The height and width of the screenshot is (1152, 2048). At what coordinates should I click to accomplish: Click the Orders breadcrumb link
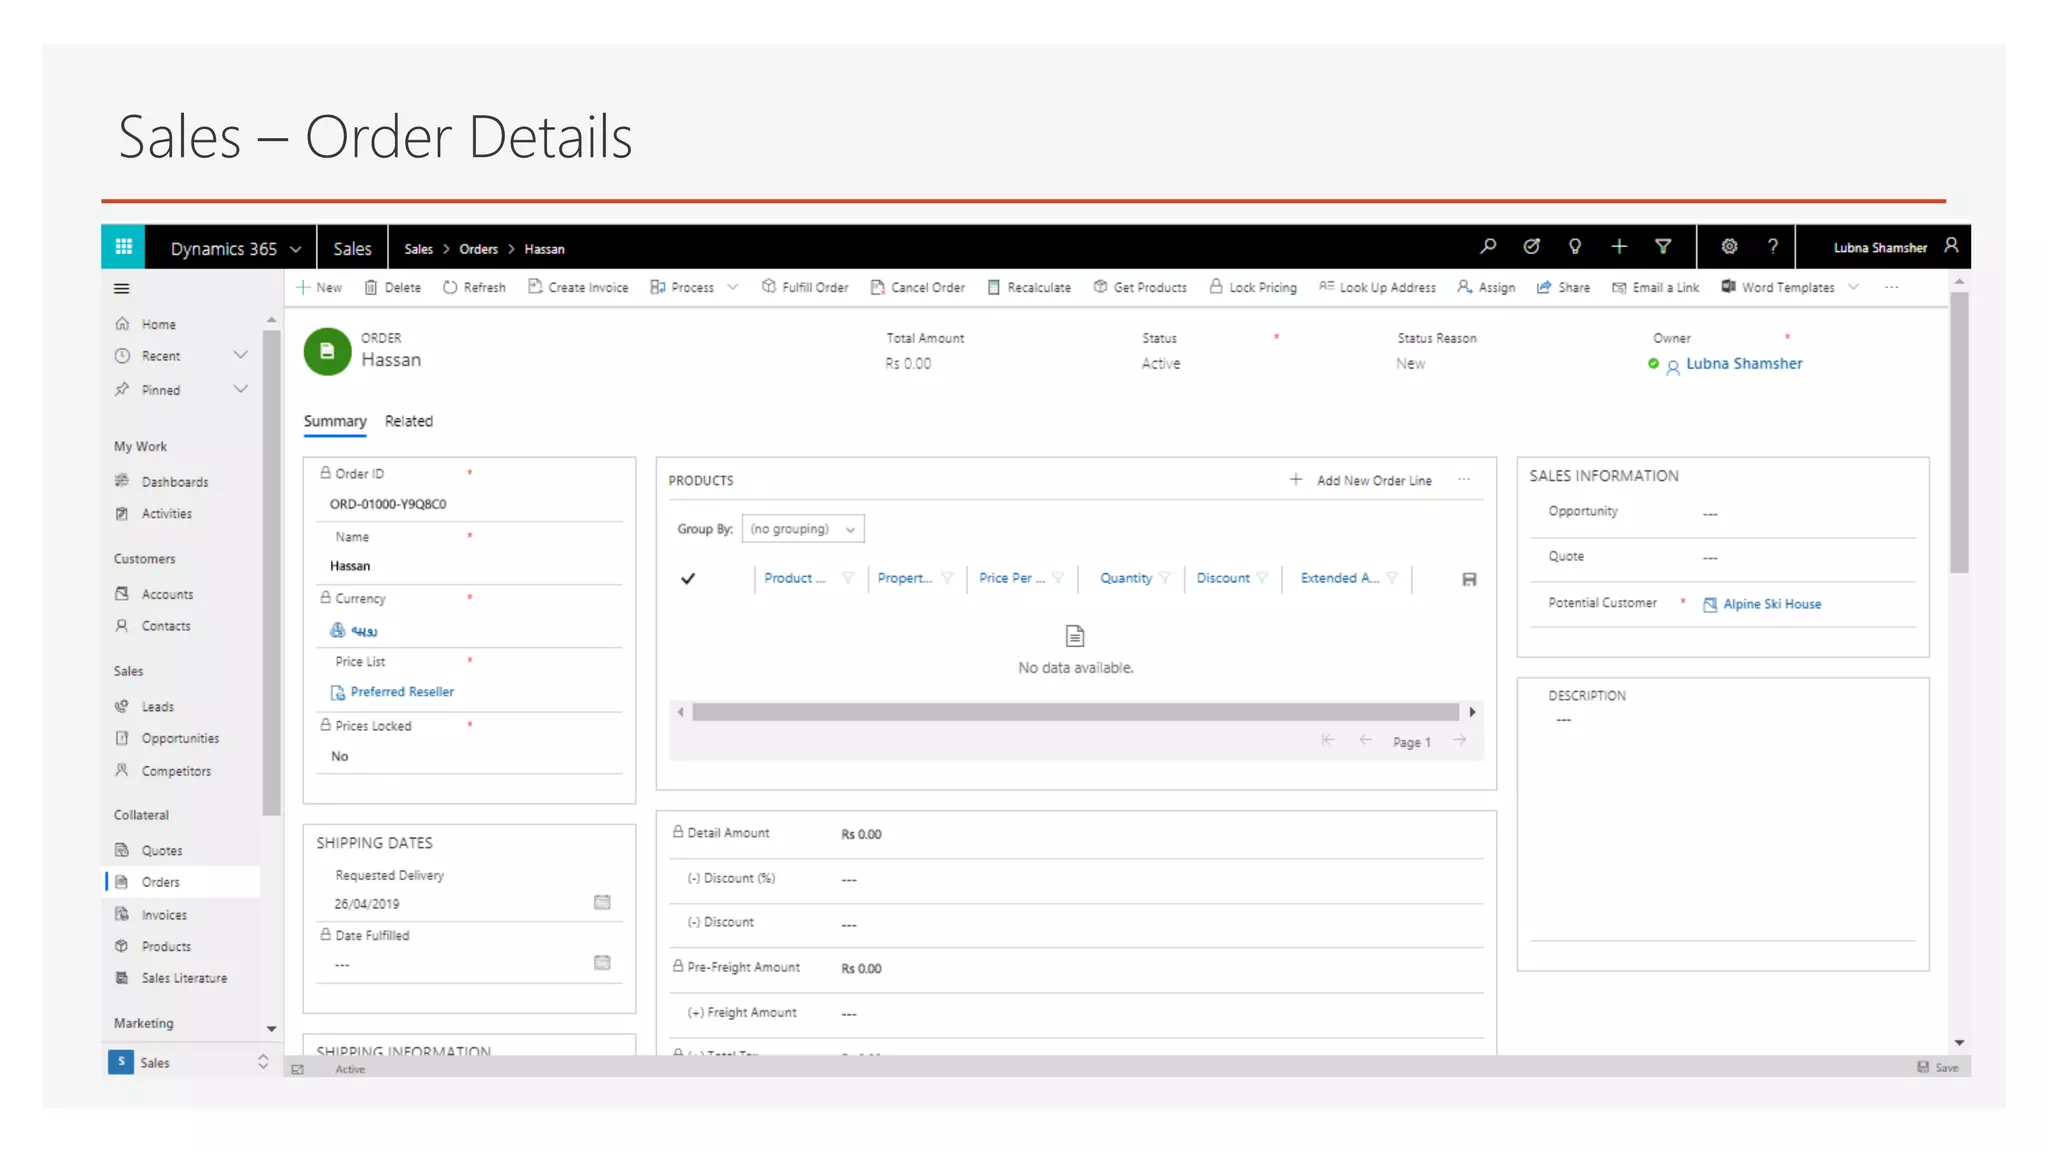pyautogui.click(x=478, y=249)
